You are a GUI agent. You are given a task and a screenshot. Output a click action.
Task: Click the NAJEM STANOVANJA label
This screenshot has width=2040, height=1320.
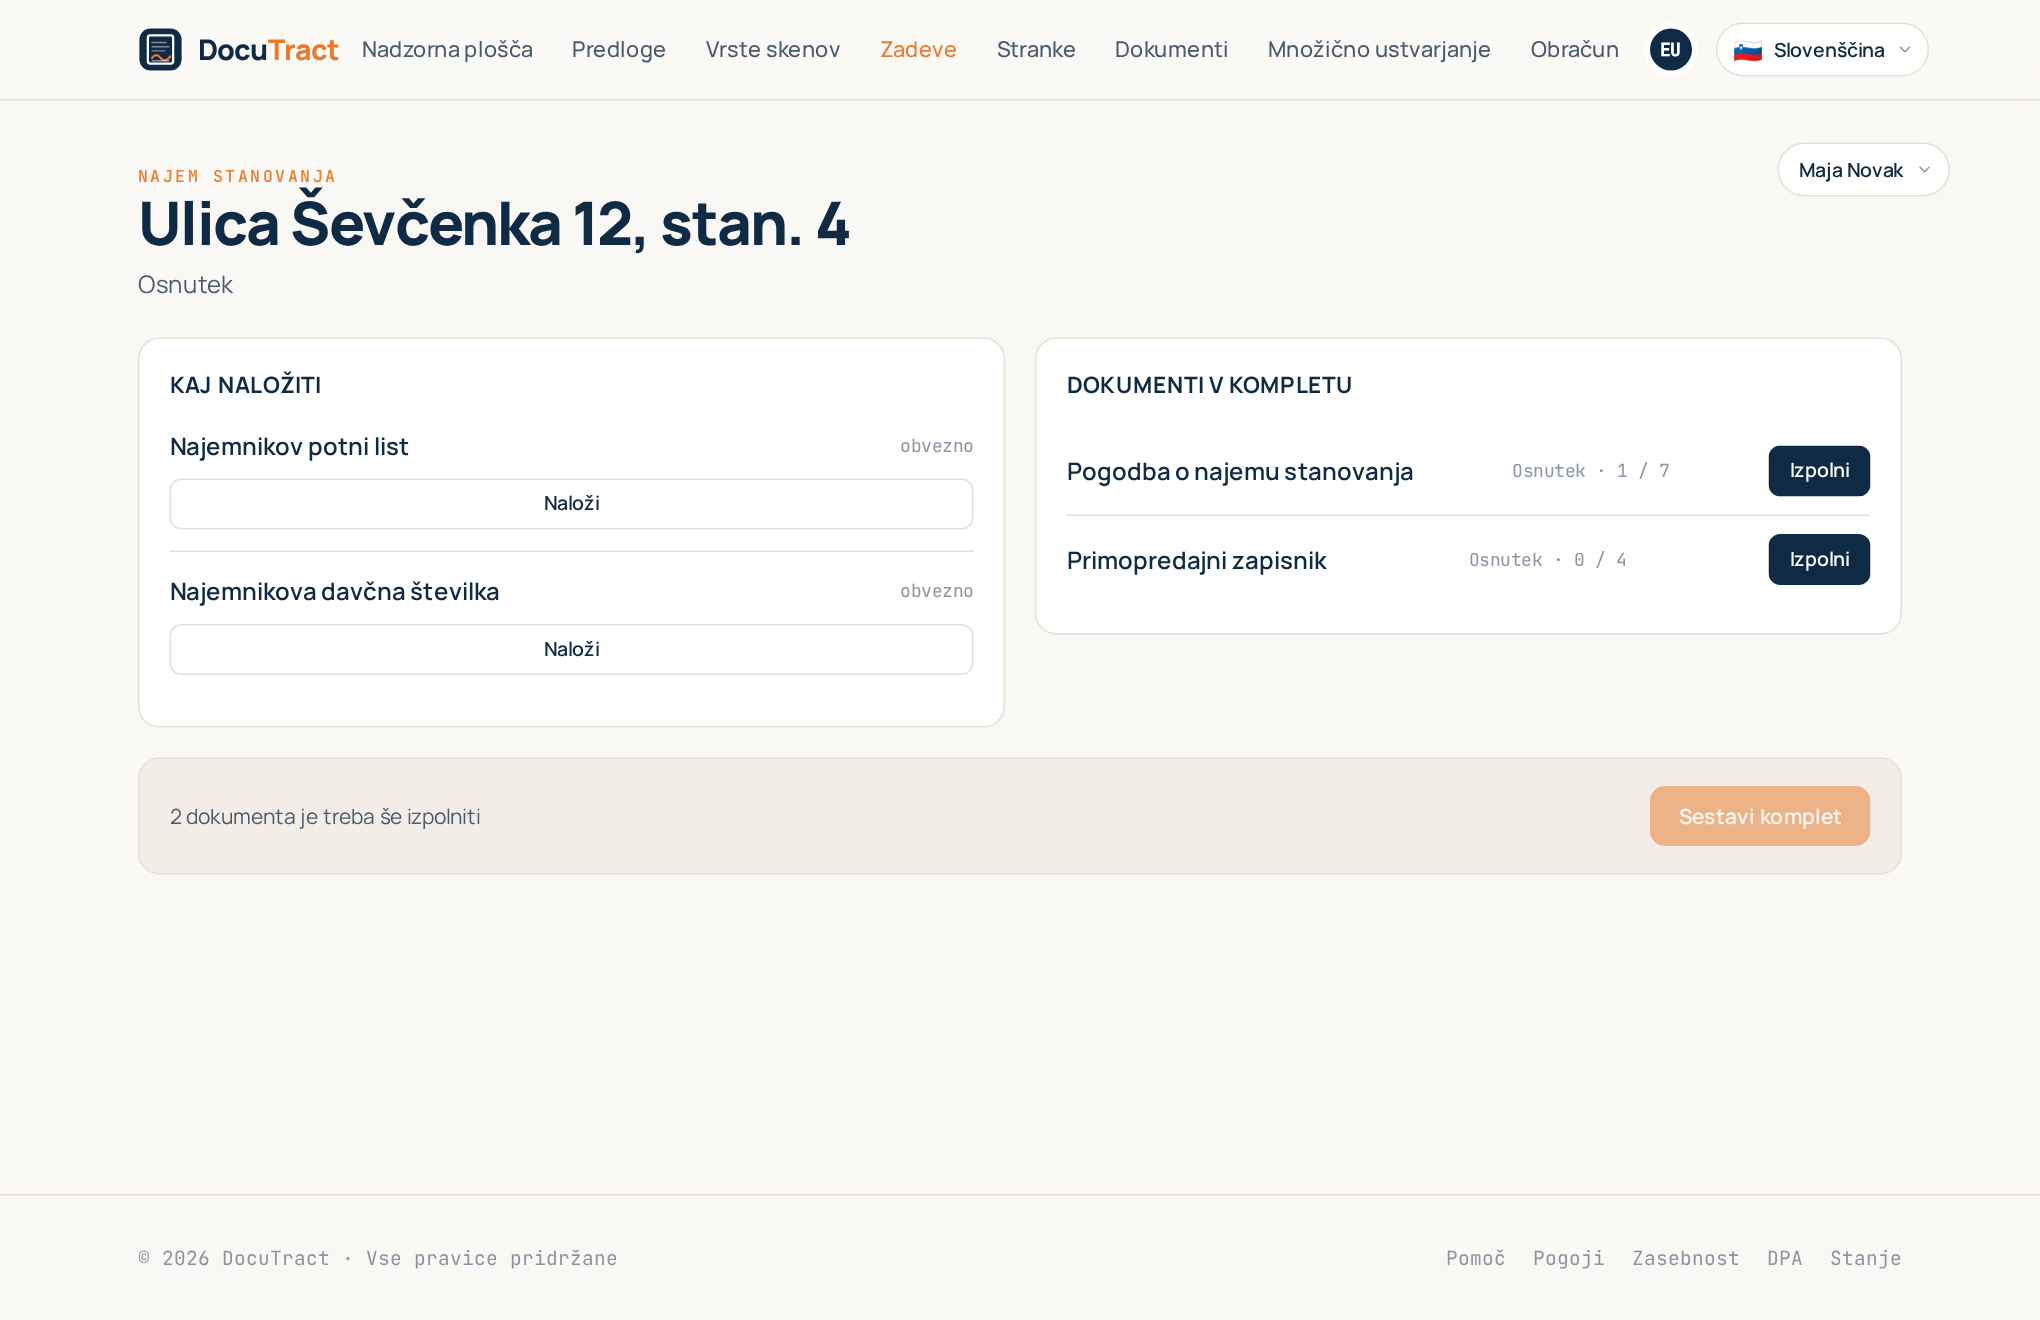tap(237, 177)
